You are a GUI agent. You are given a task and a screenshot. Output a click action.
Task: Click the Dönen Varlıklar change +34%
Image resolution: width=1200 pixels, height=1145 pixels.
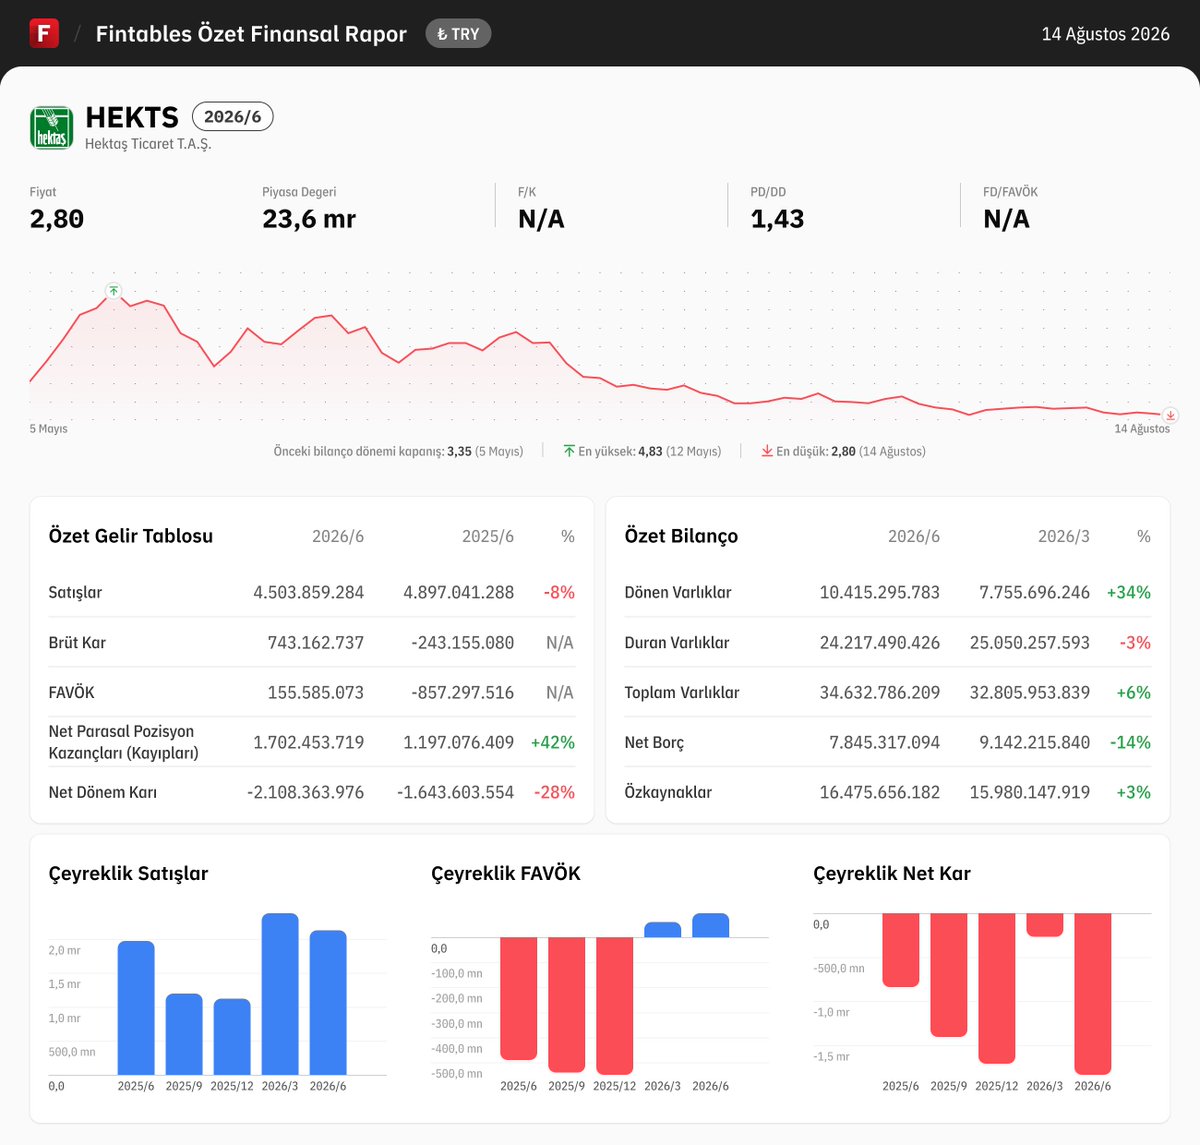pos(1129,592)
